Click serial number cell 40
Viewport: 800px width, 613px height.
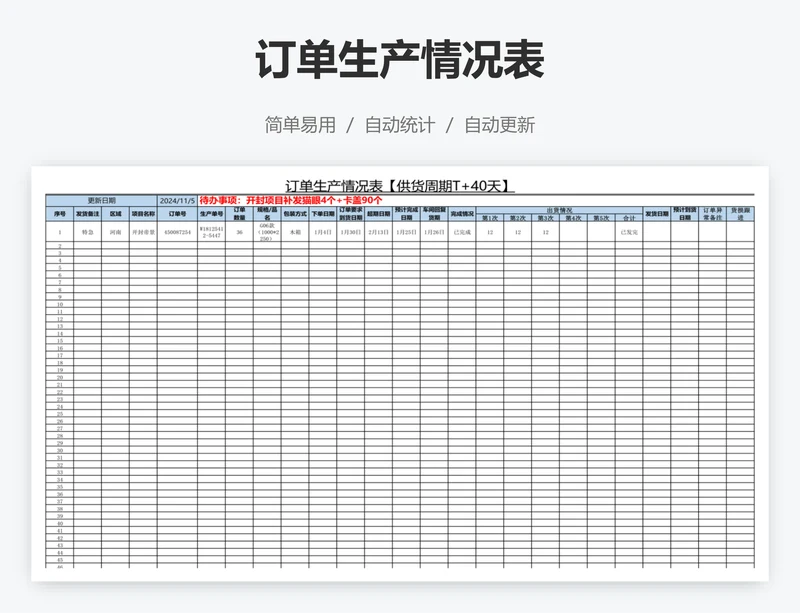(60, 524)
